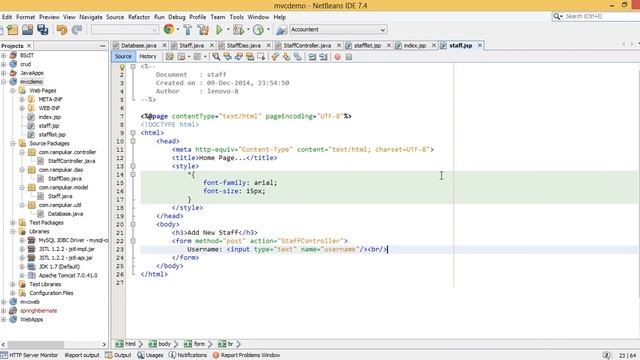Screen dimensions: 640x360
Task: Open Chrome browser dropdown arrow
Action: click(178, 30)
